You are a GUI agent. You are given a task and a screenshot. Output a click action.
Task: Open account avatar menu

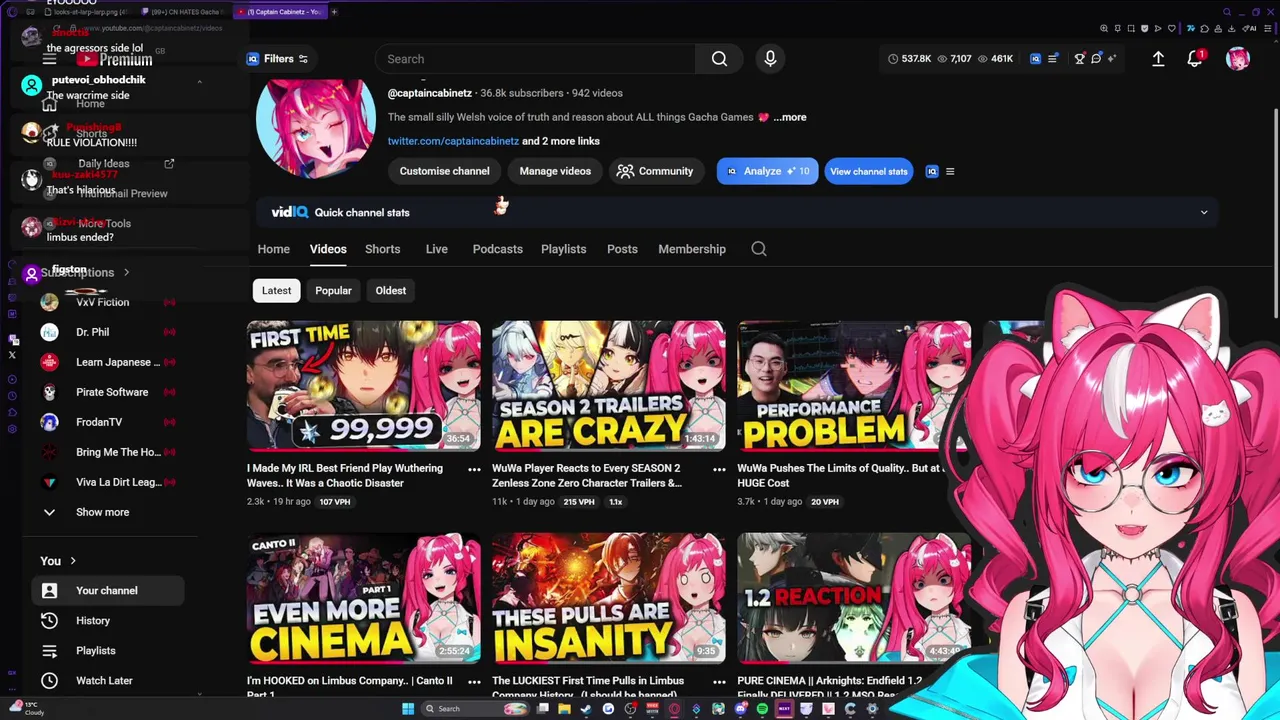[1238, 59]
